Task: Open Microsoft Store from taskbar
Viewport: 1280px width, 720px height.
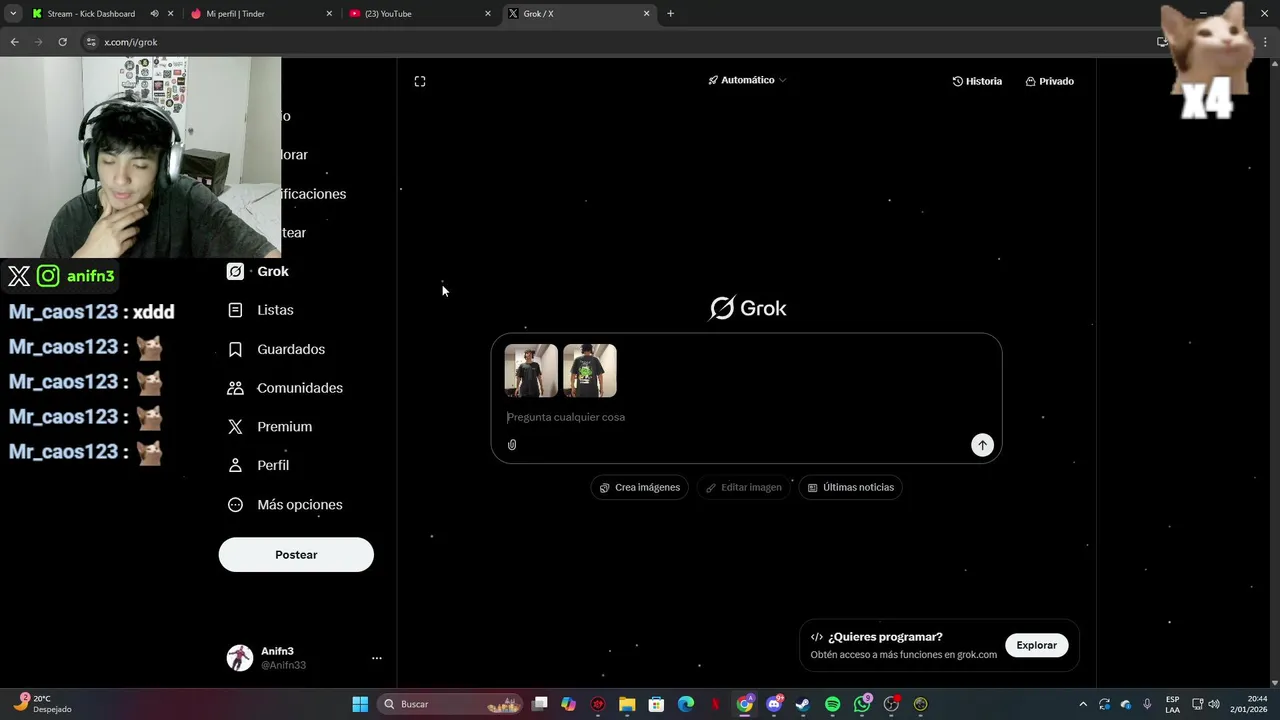Action: [656, 704]
